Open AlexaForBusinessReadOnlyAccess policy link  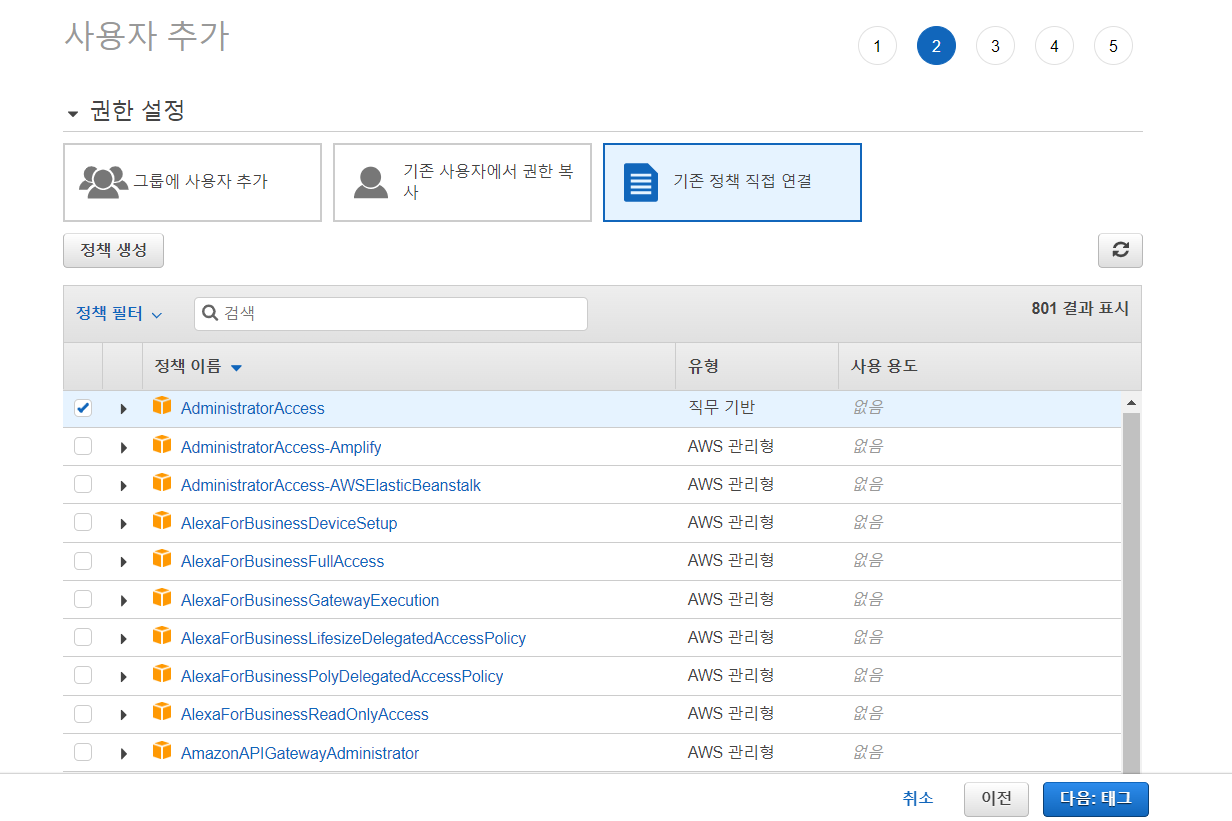point(304,714)
